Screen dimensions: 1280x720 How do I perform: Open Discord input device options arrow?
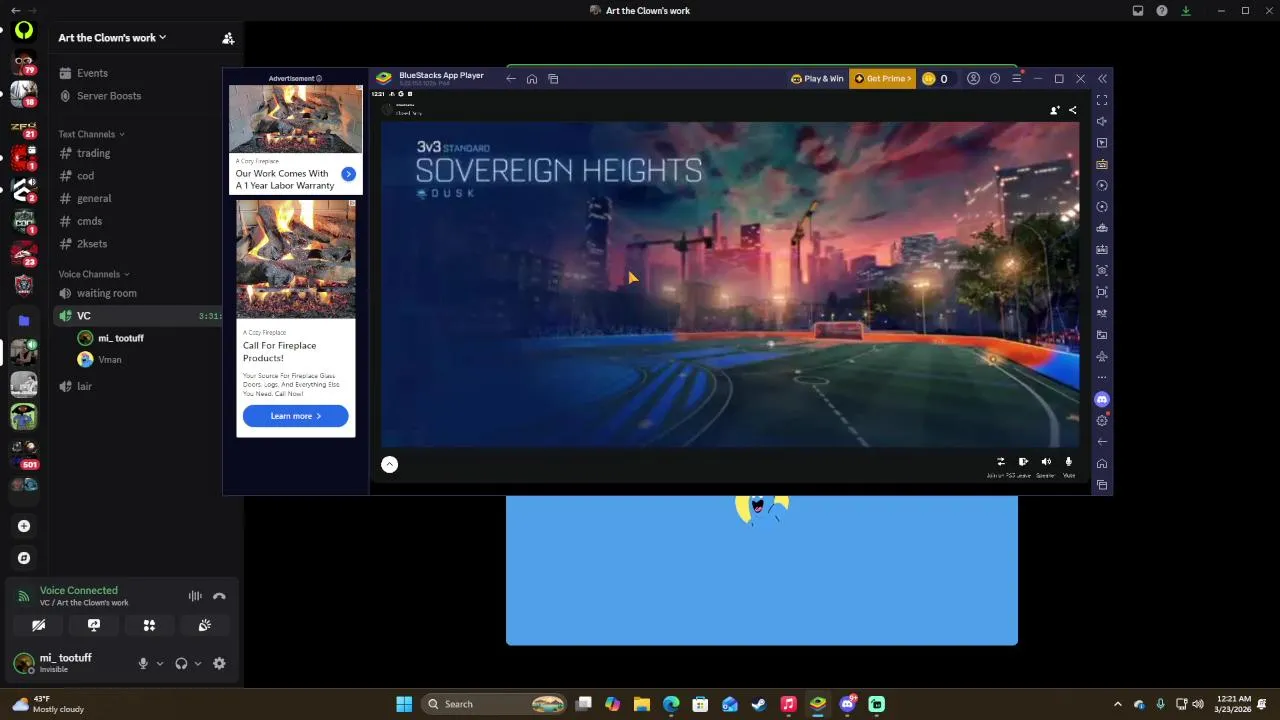click(x=159, y=663)
